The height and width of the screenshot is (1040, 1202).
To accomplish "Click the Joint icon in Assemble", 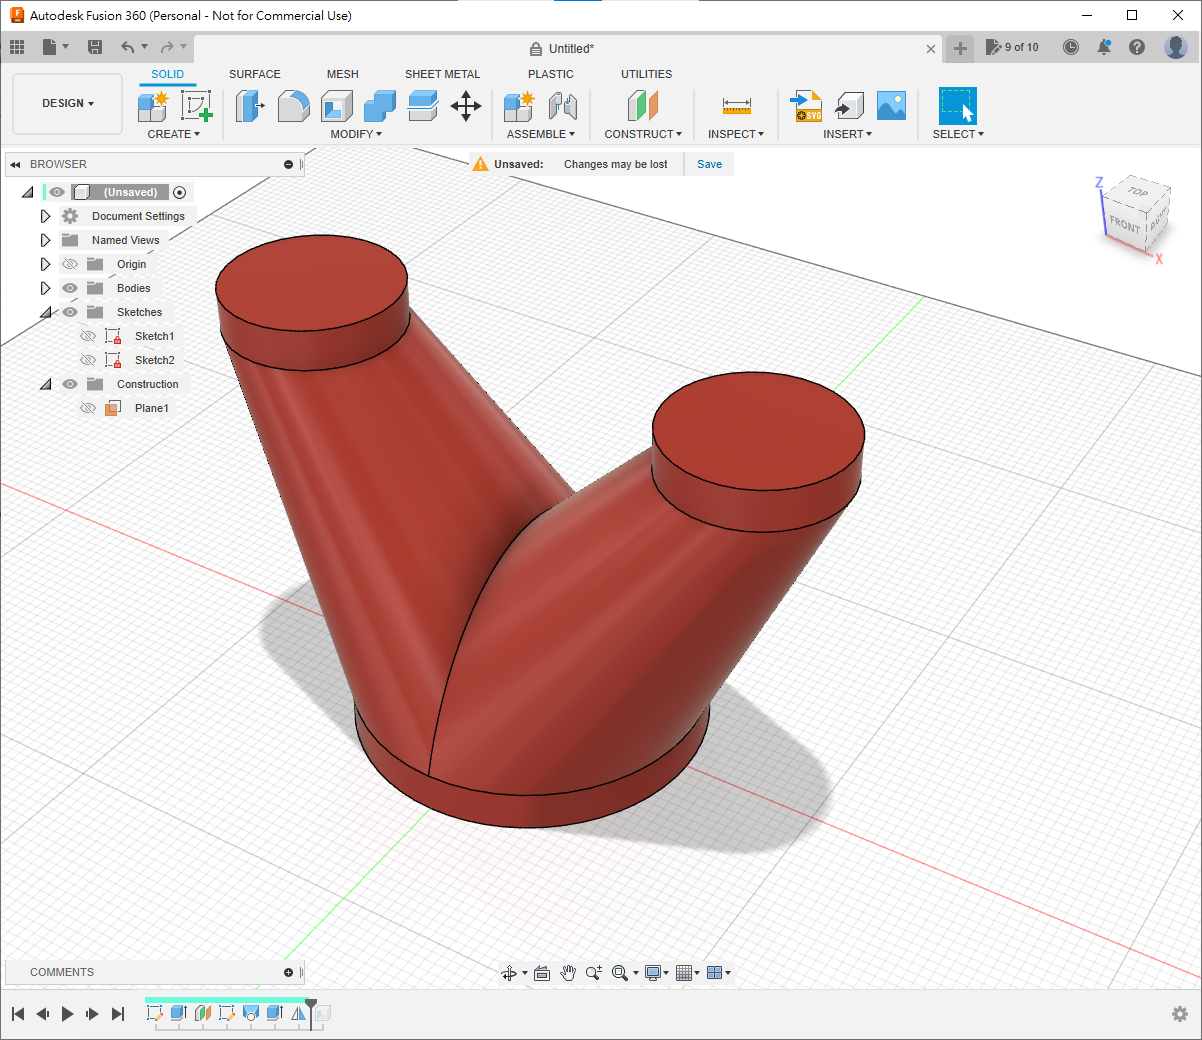I will click(x=563, y=105).
